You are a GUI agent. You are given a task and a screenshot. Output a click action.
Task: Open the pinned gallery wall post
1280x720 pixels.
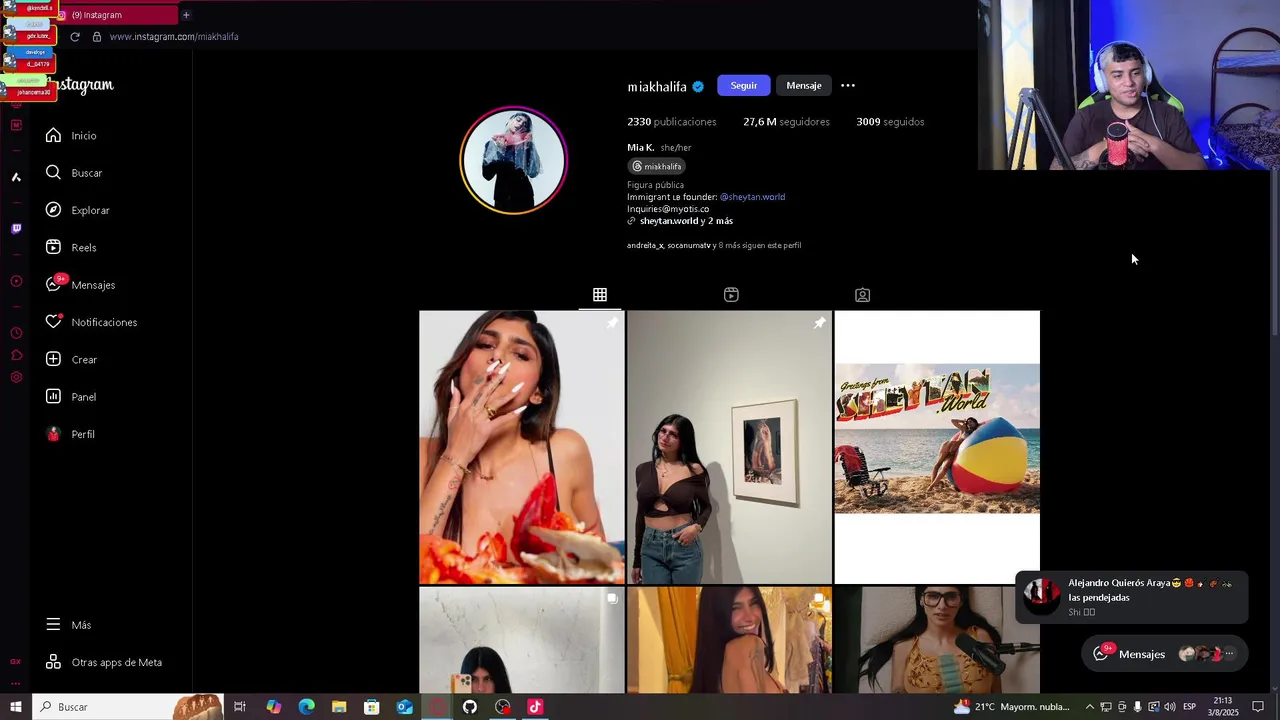click(x=729, y=447)
